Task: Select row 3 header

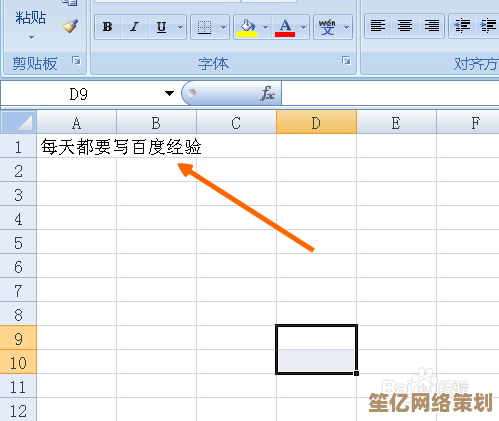Action: pyautogui.click(x=18, y=194)
